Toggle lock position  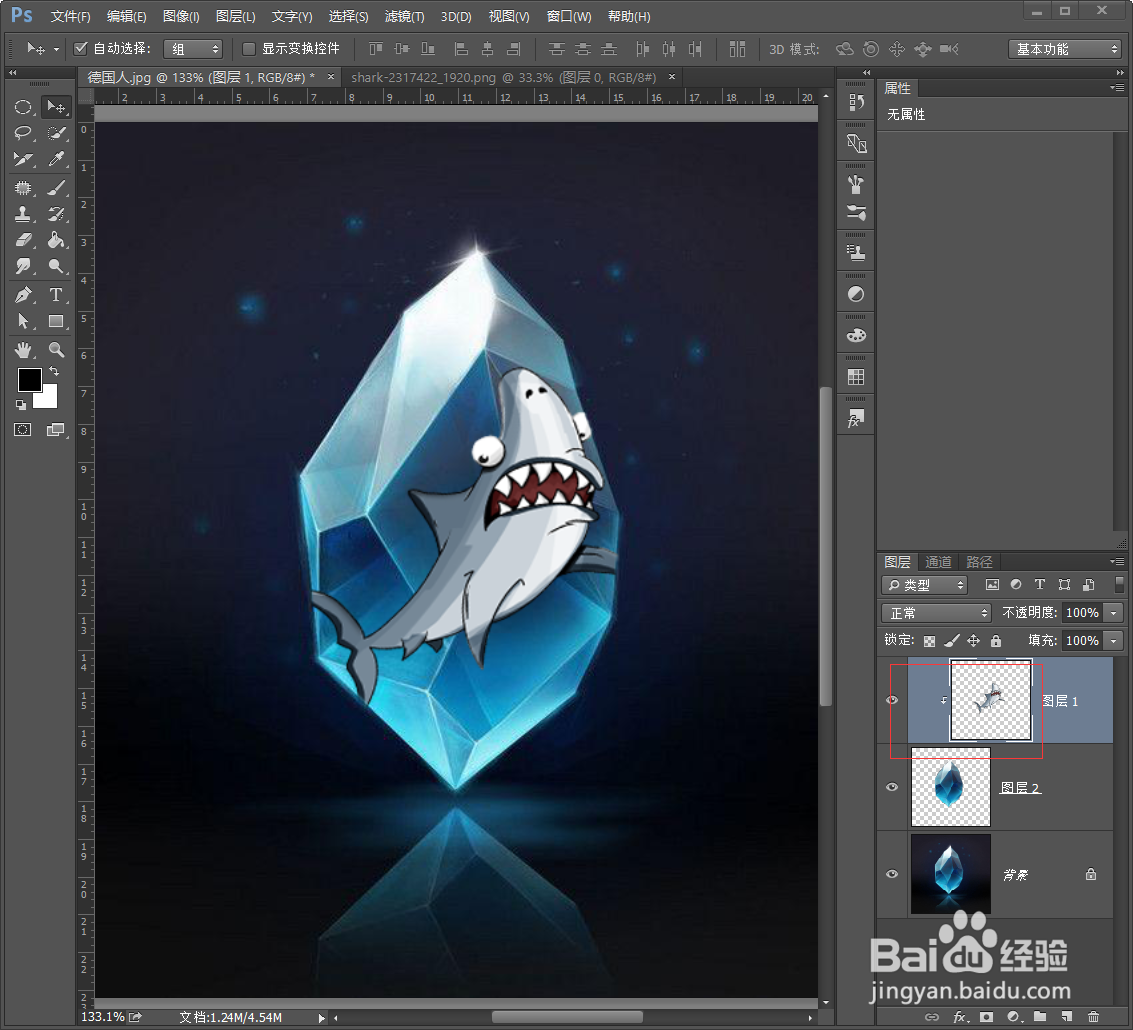pyautogui.click(x=973, y=640)
